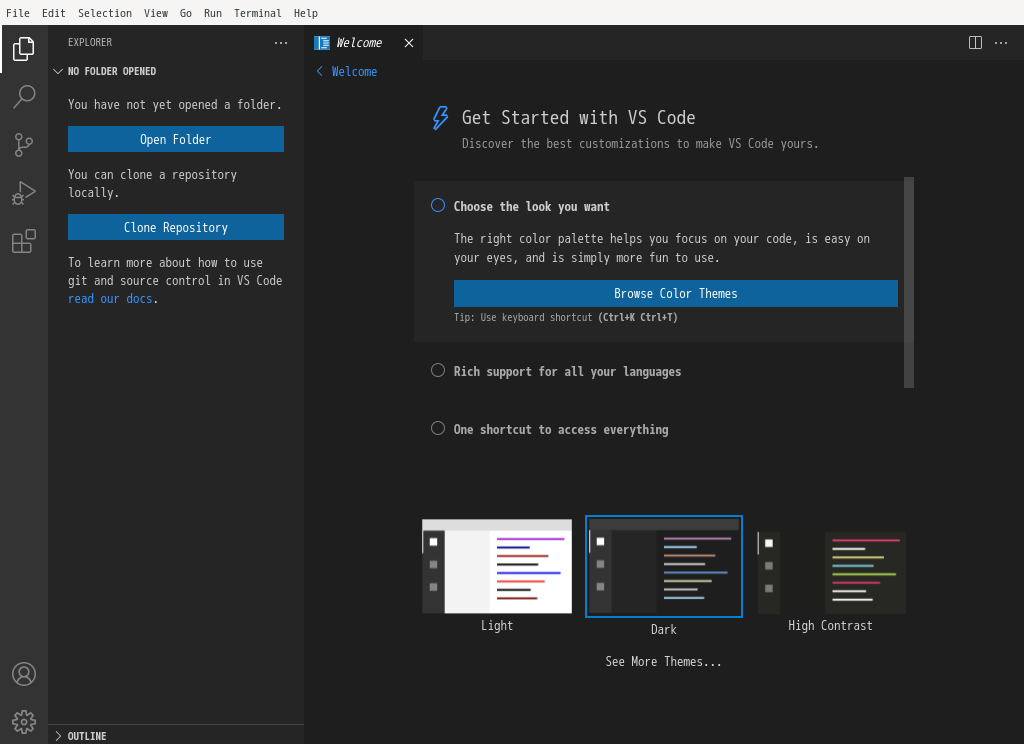Click the Browse Color Themes button
This screenshot has height=744, width=1024.
675,294
